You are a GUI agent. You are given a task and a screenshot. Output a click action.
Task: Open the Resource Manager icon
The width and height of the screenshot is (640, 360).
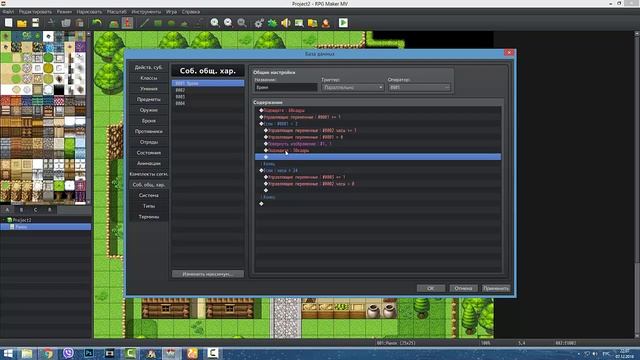tap(313, 23)
